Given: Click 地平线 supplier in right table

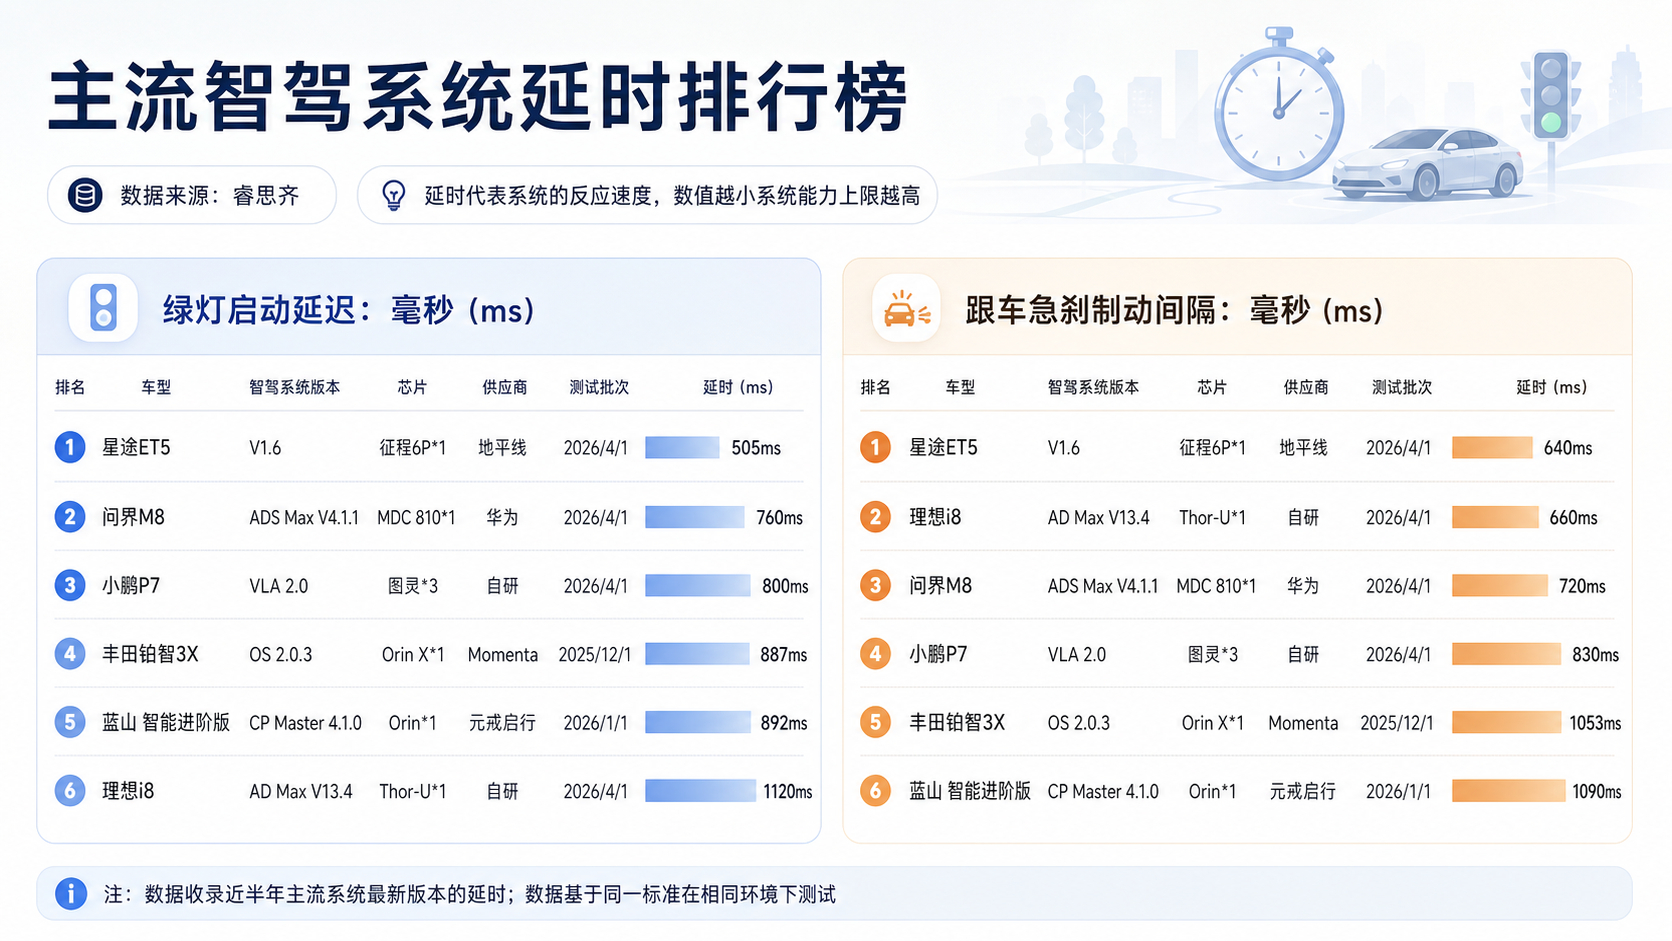Looking at the screenshot, I should [x=1303, y=447].
